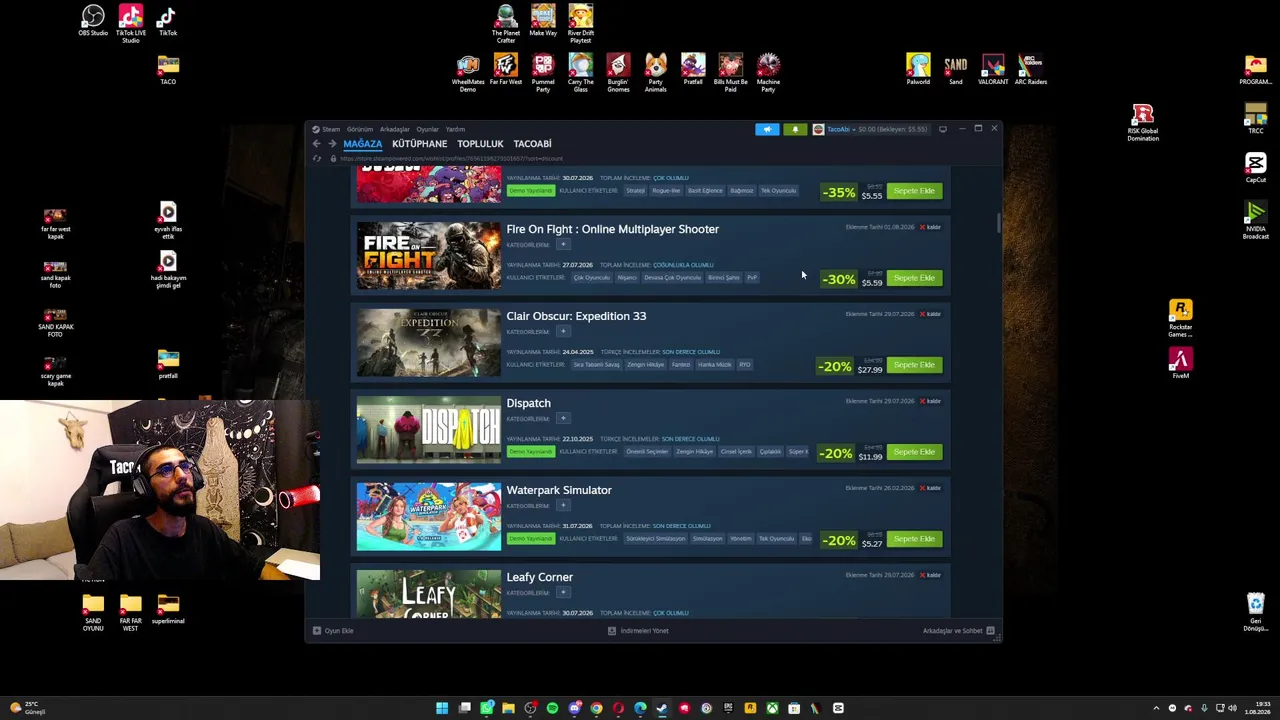Remove Waterpark Simulator from wishlist

pos(930,488)
